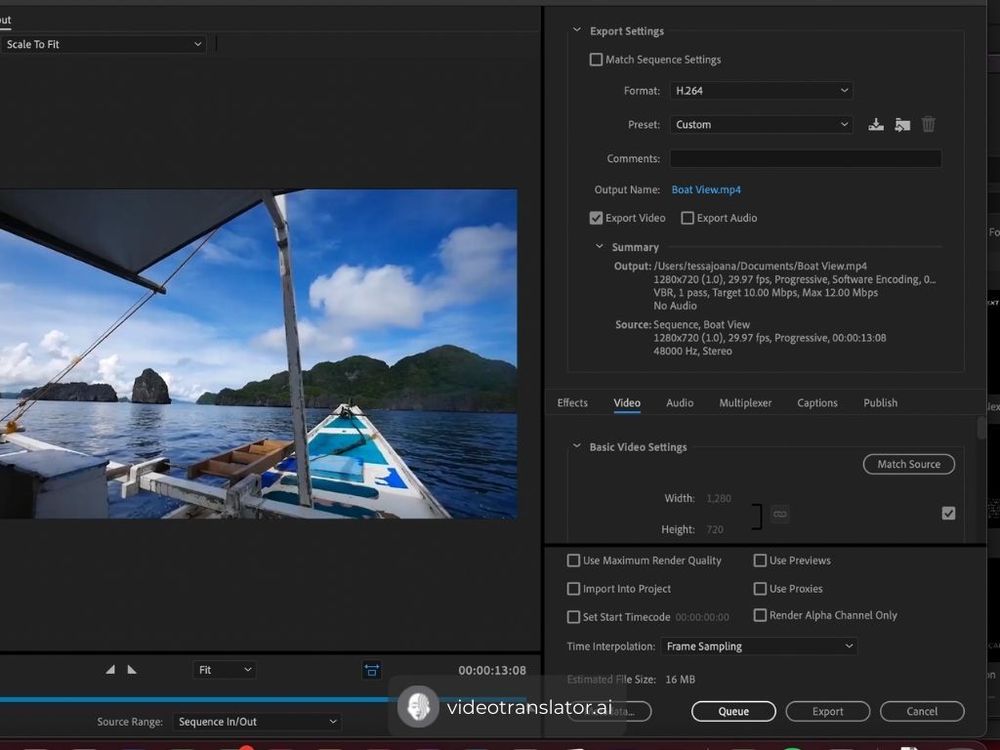
Task: Check Use Maximum Render Quality
Action: (x=574, y=561)
